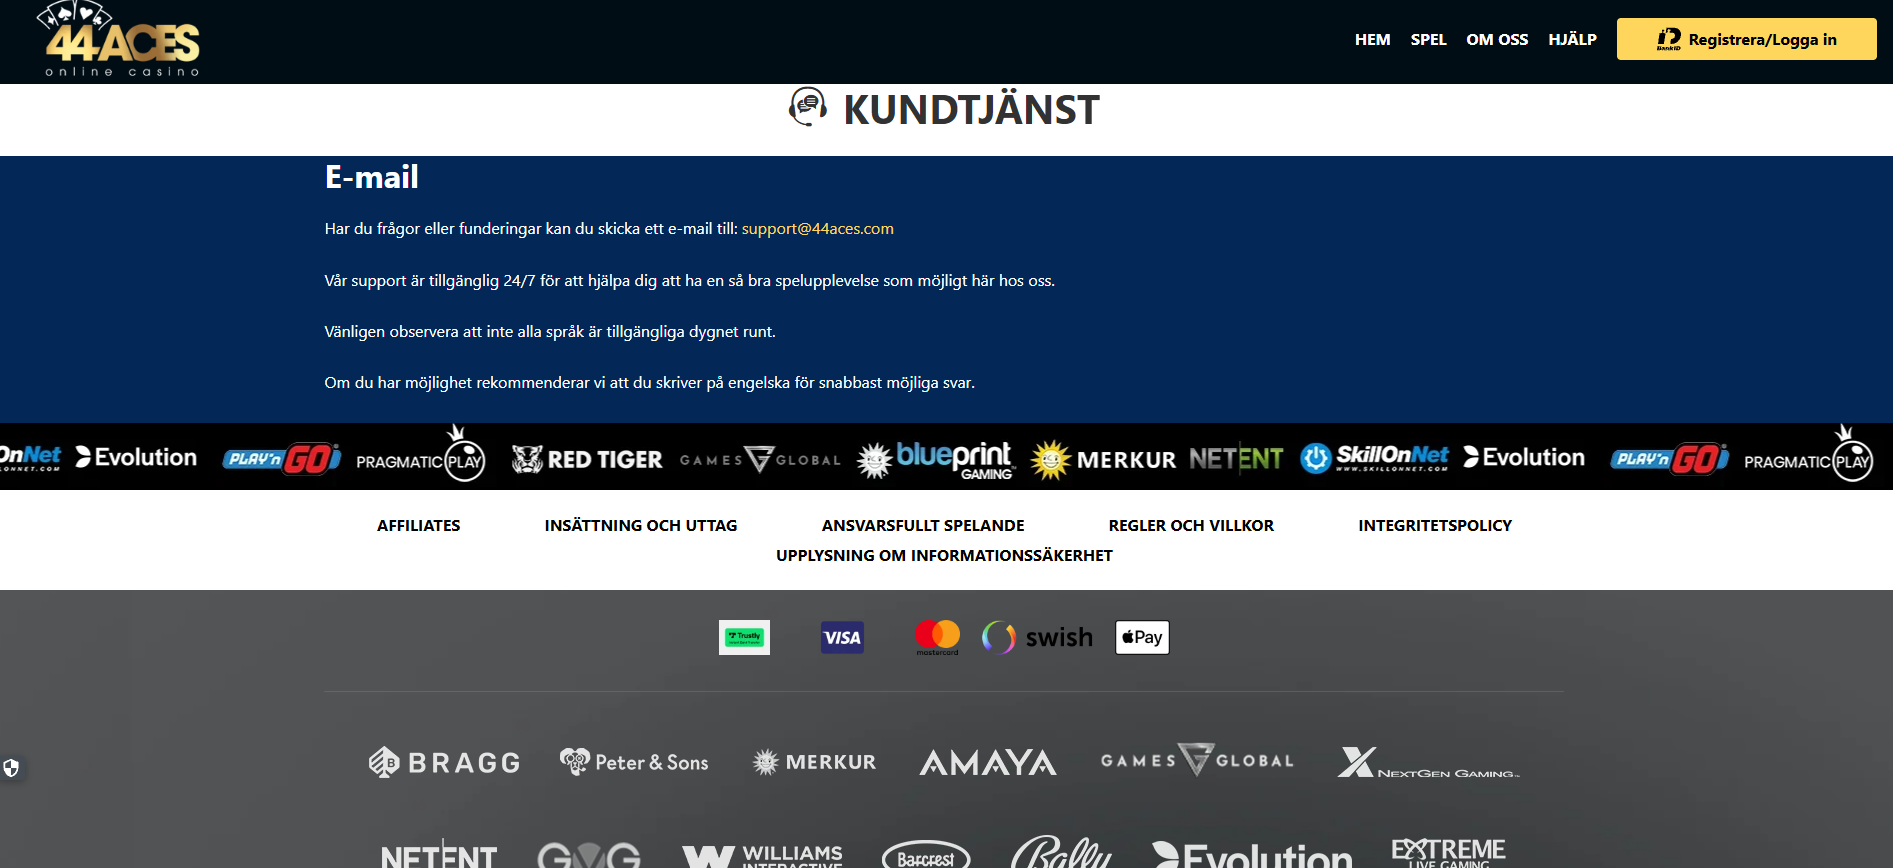
Task: Click the support@44aces.com email link
Action: pos(818,229)
